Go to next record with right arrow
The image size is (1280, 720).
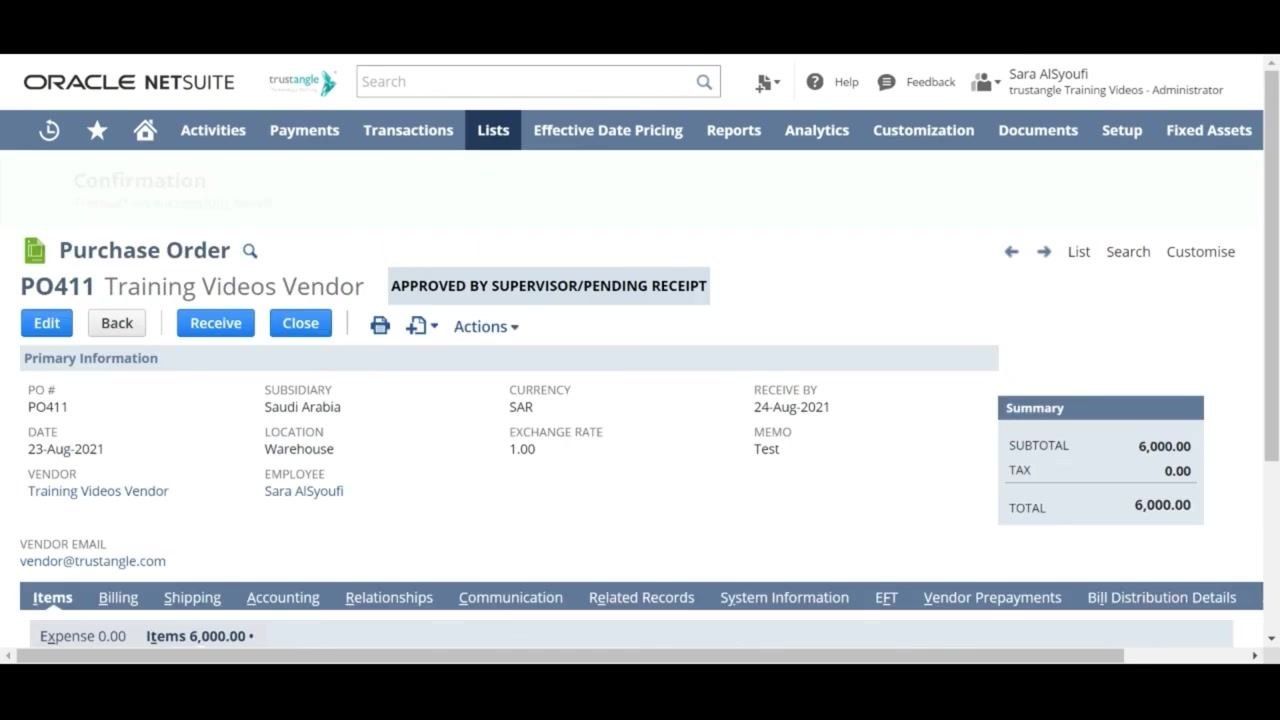tap(1044, 252)
